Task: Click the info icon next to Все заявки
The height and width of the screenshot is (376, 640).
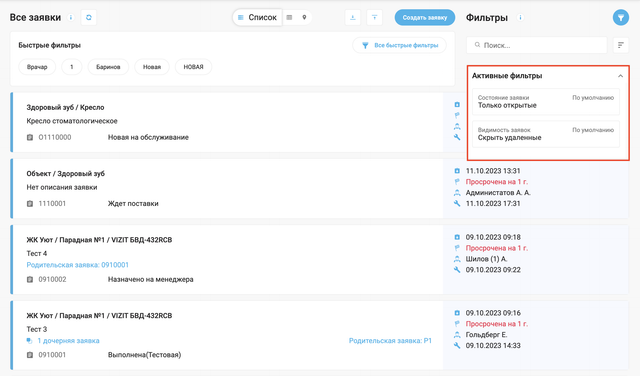Action: point(71,18)
